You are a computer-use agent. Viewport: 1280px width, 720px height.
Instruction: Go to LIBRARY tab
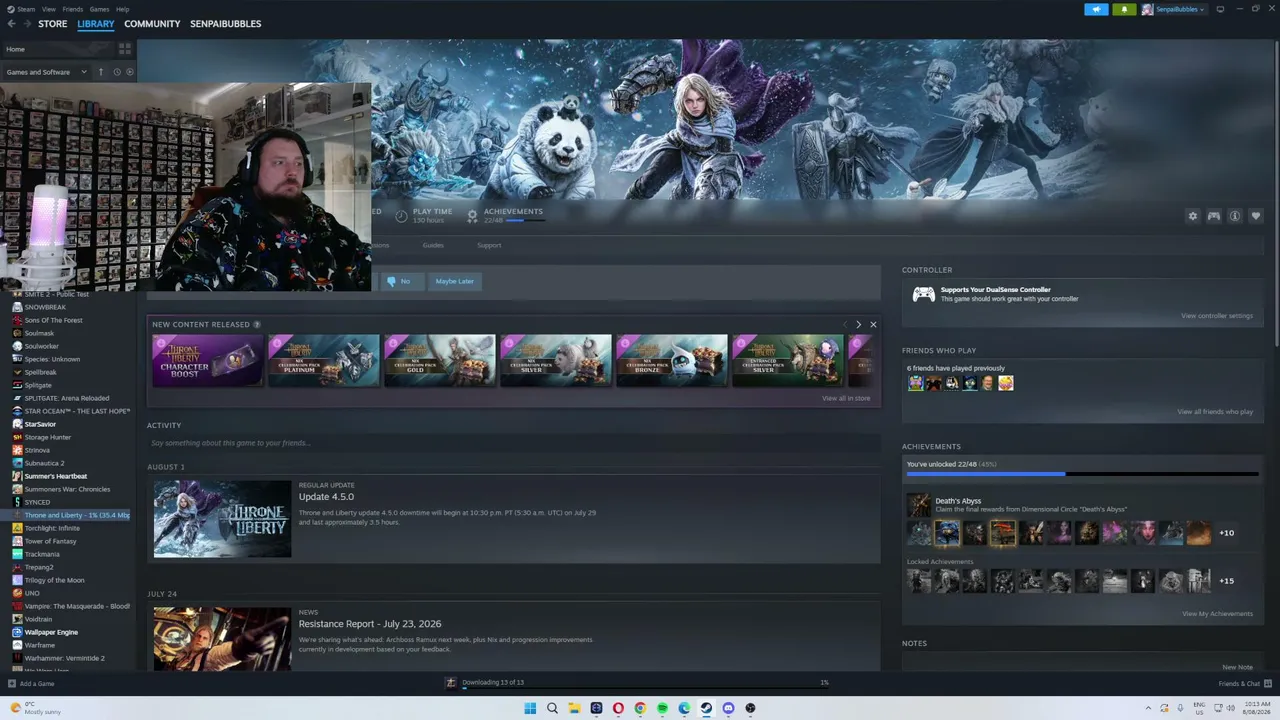point(96,24)
